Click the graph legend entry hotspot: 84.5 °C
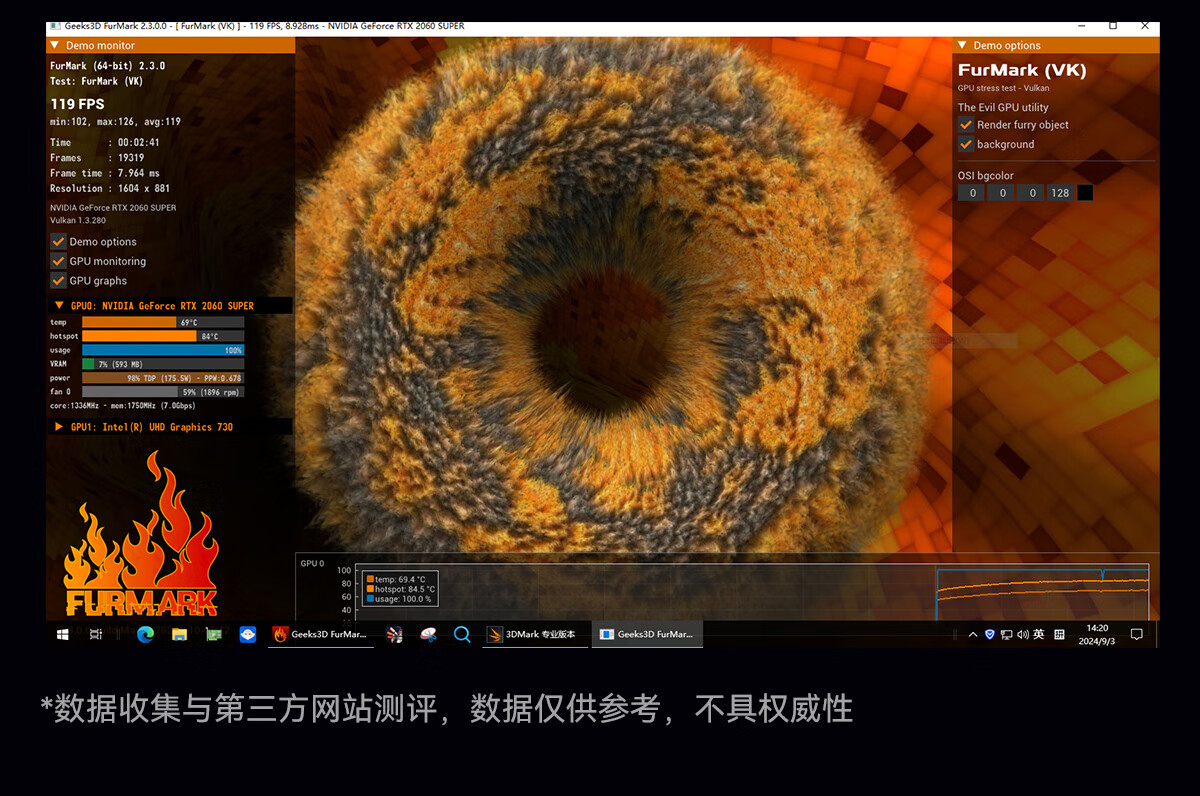The image size is (1200, 796). click(x=401, y=589)
